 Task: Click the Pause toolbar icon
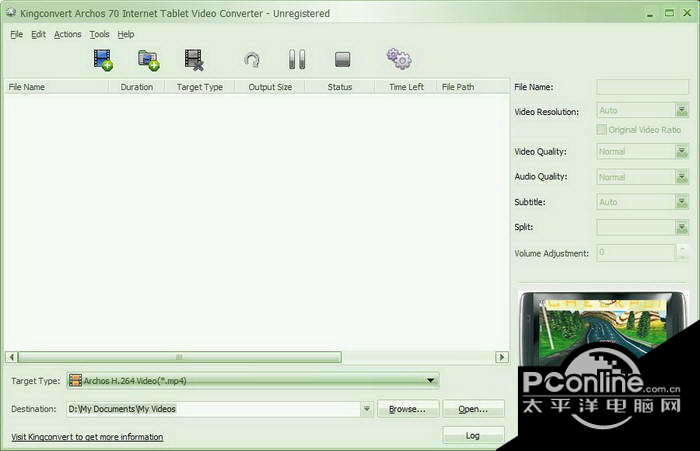click(x=297, y=59)
